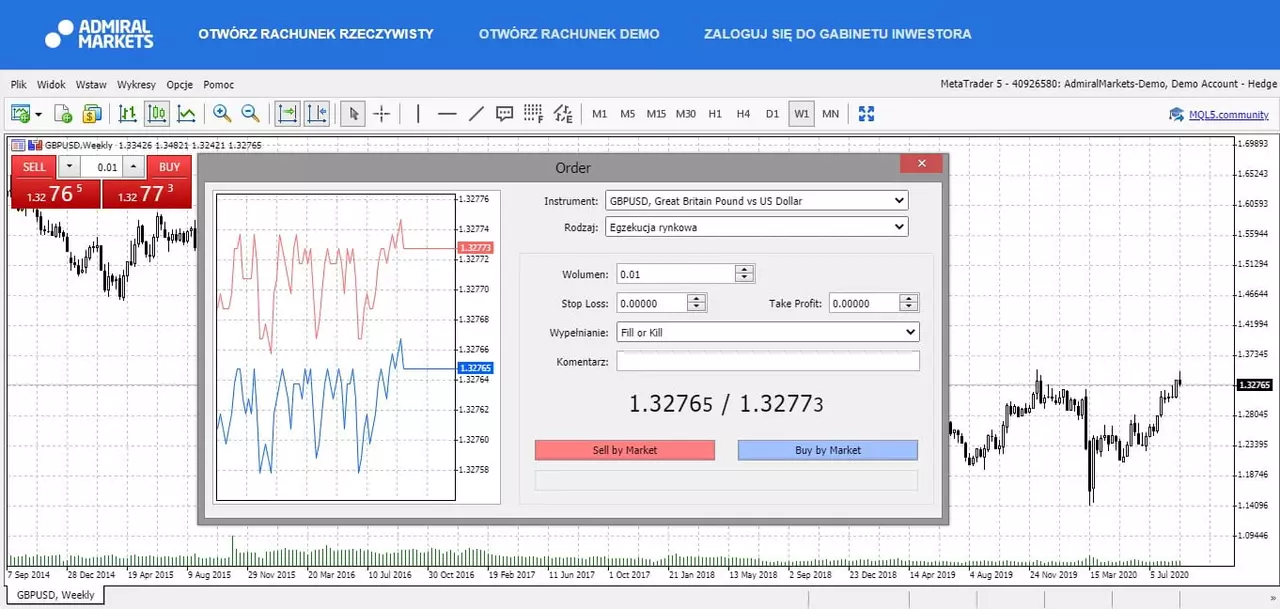The image size is (1280, 609).
Task: Expand the Rodzaj order type dropdown
Action: [756, 227]
